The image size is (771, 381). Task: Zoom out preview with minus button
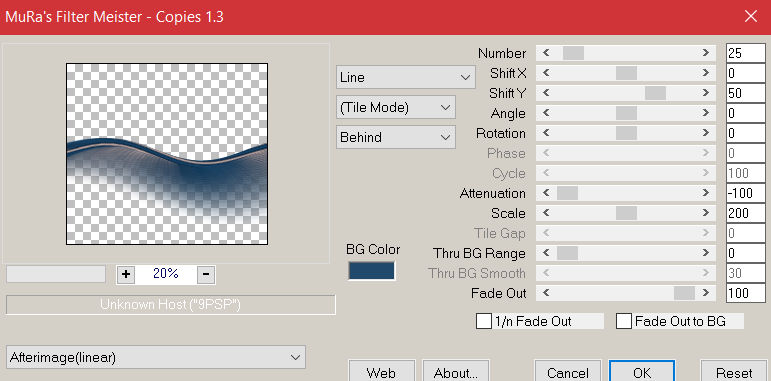[206, 274]
